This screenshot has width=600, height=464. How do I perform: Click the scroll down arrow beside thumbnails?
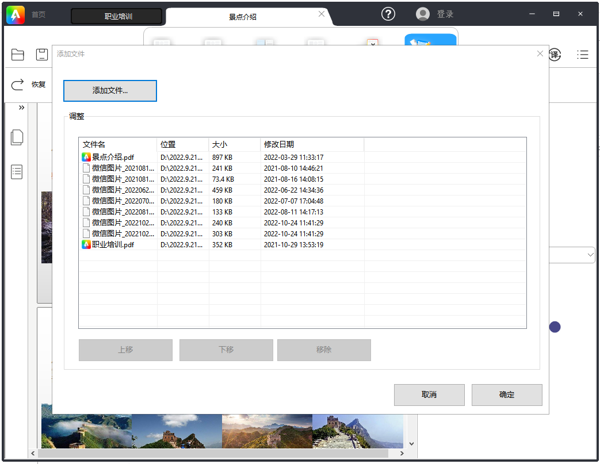[411, 441]
